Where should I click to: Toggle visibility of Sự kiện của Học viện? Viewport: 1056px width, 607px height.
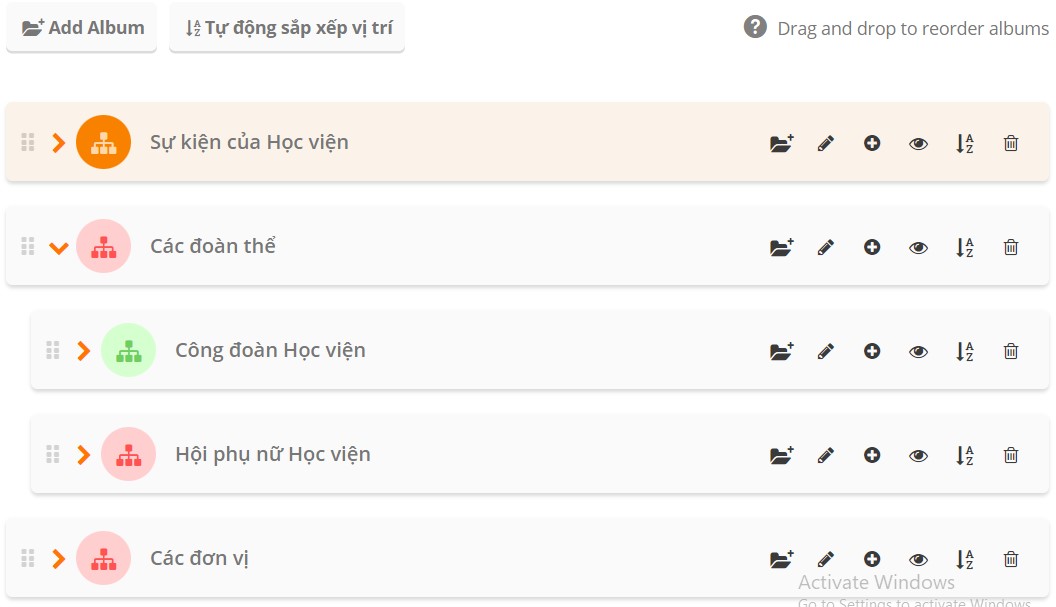(918, 144)
